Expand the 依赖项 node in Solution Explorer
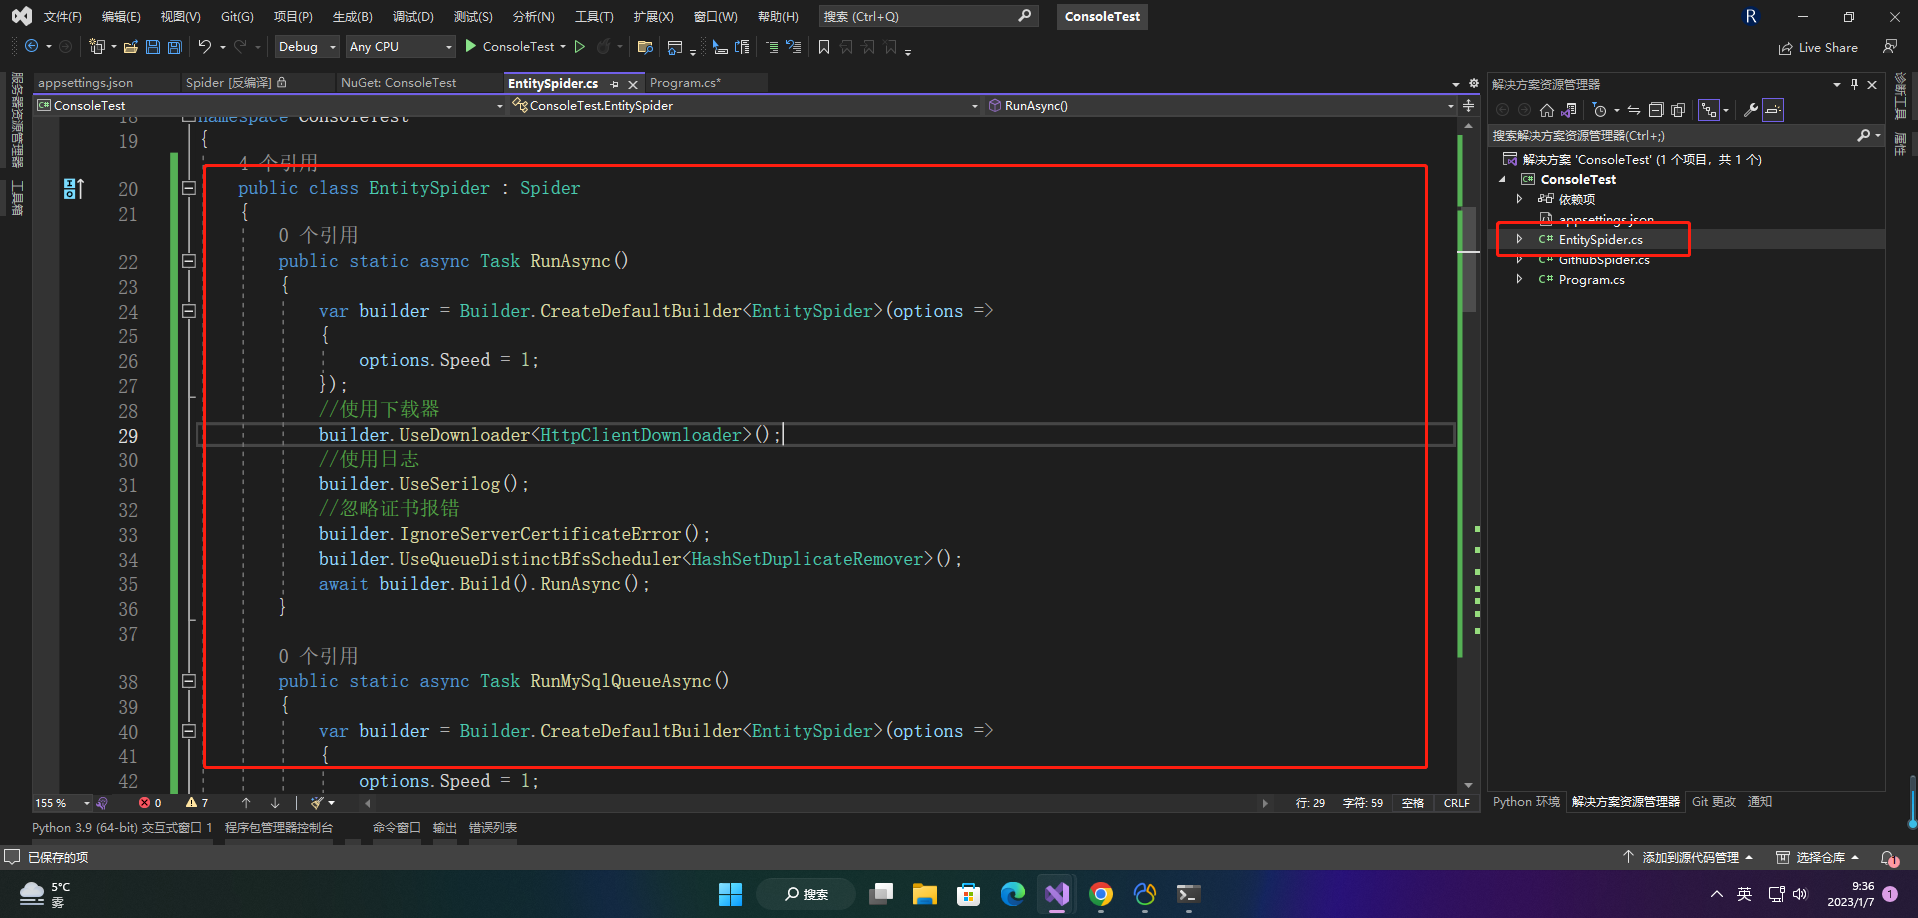The width and height of the screenshot is (1918, 918). click(x=1519, y=199)
